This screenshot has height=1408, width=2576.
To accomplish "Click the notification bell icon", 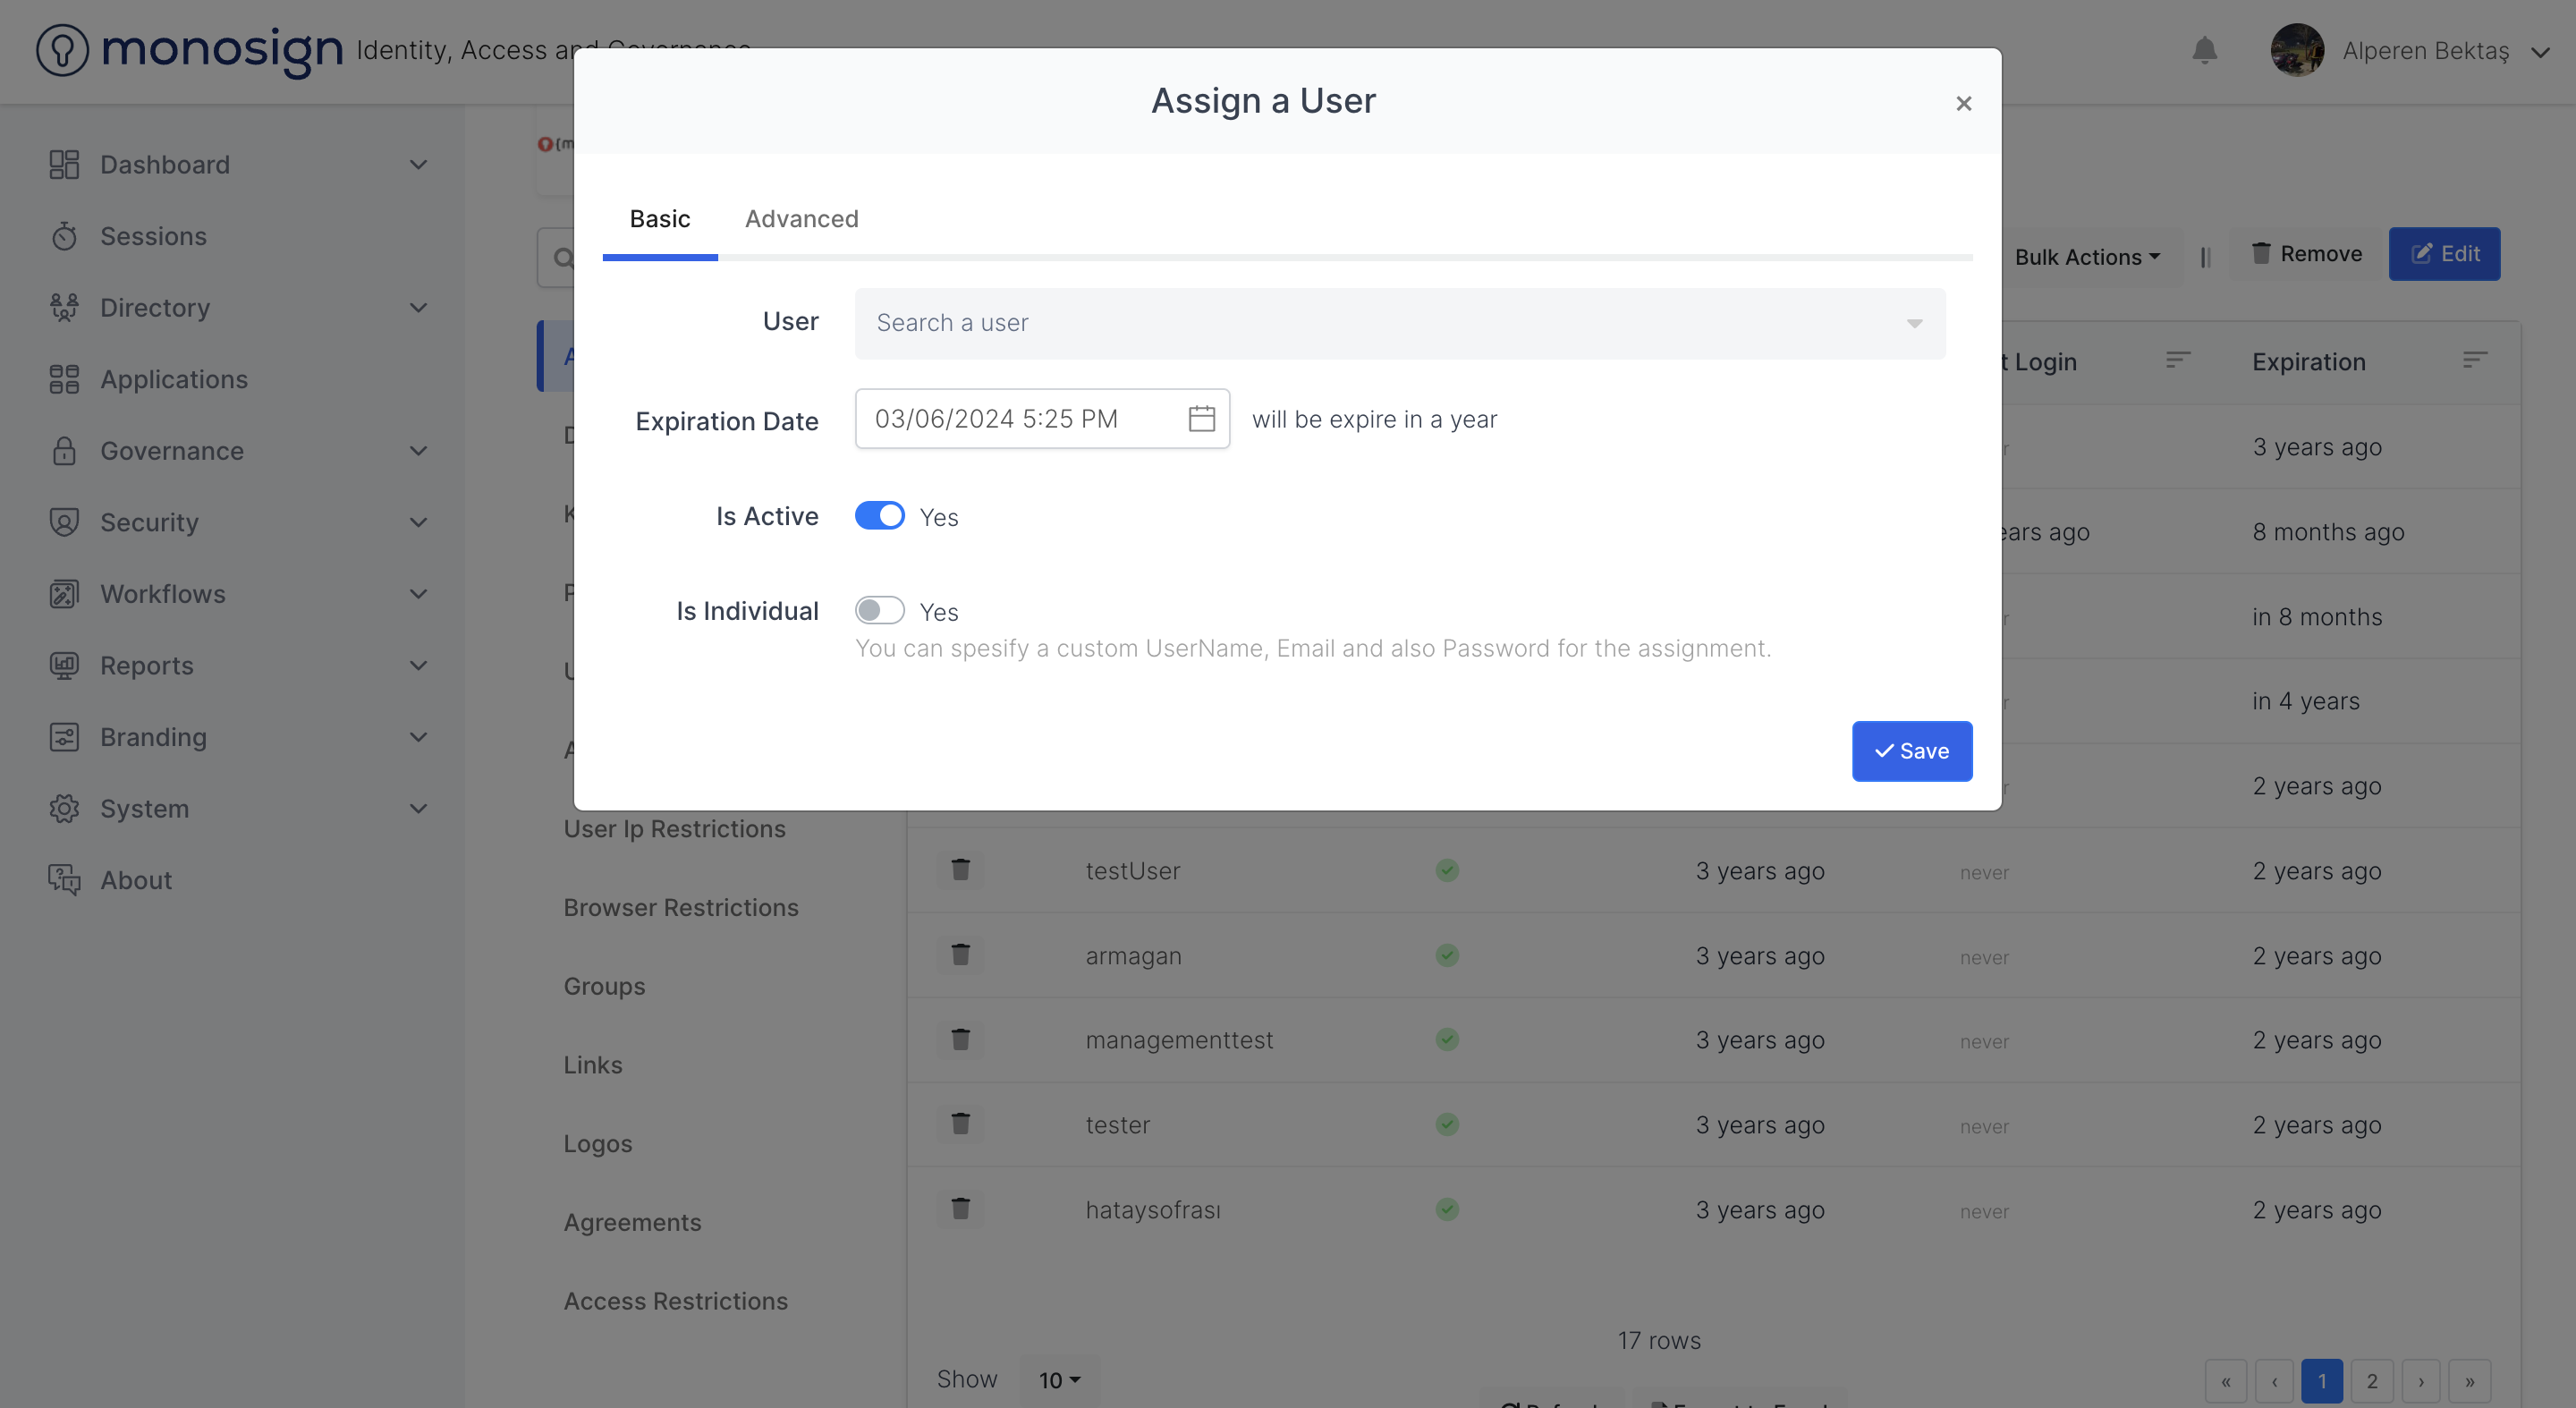I will tap(2204, 51).
